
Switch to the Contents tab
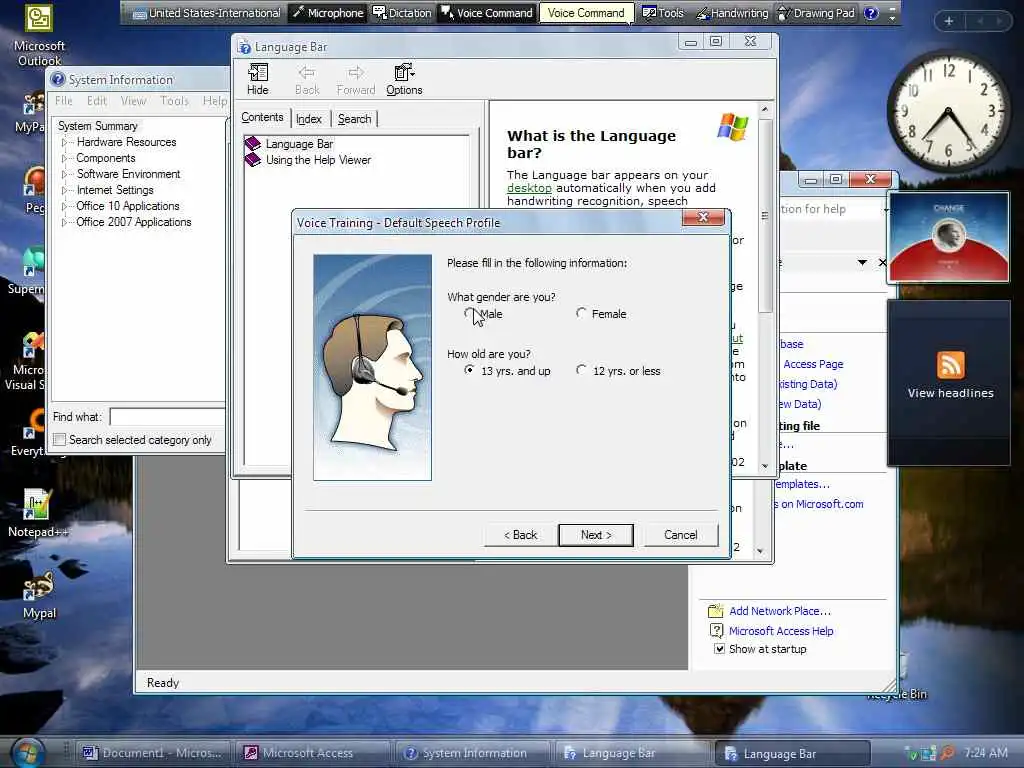pos(262,118)
